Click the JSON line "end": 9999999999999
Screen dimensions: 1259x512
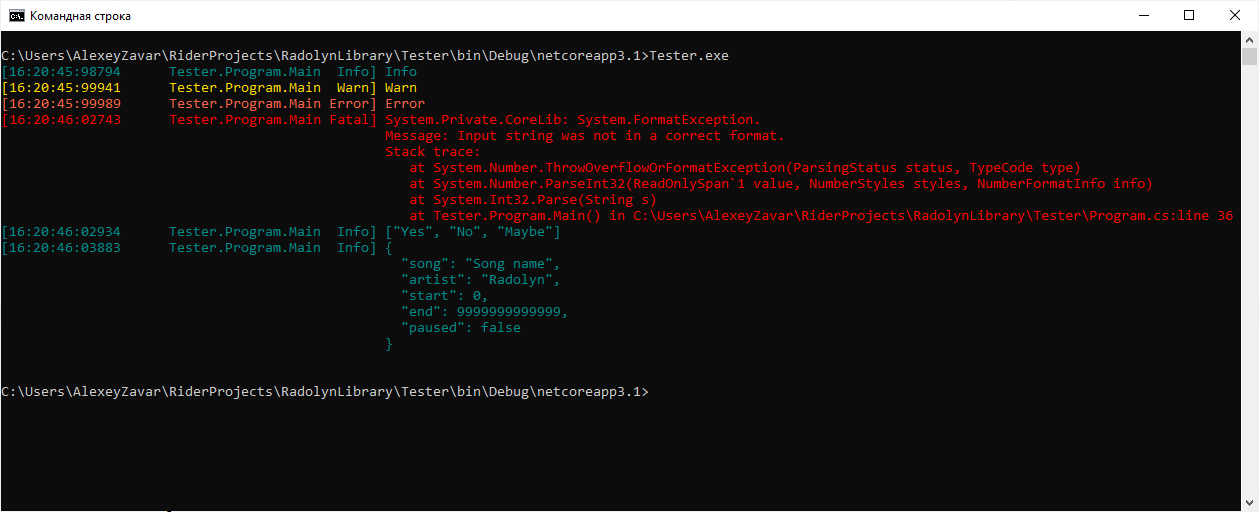[485, 312]
